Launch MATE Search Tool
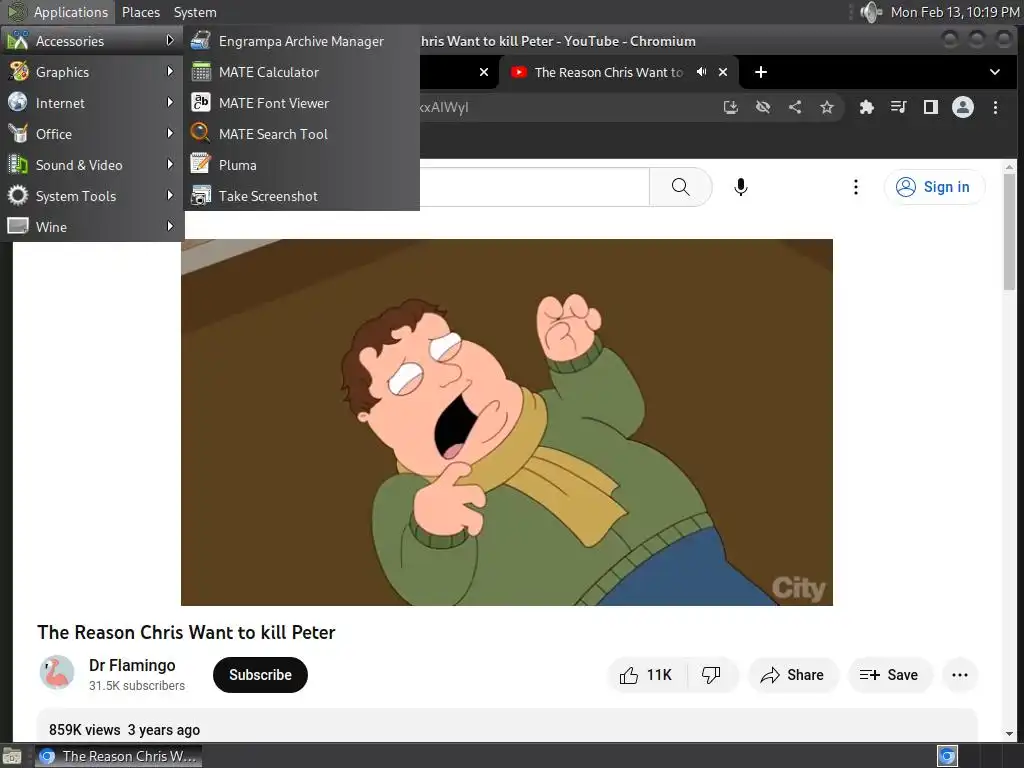Screen dimensions: 1024x768 (302, 134)
